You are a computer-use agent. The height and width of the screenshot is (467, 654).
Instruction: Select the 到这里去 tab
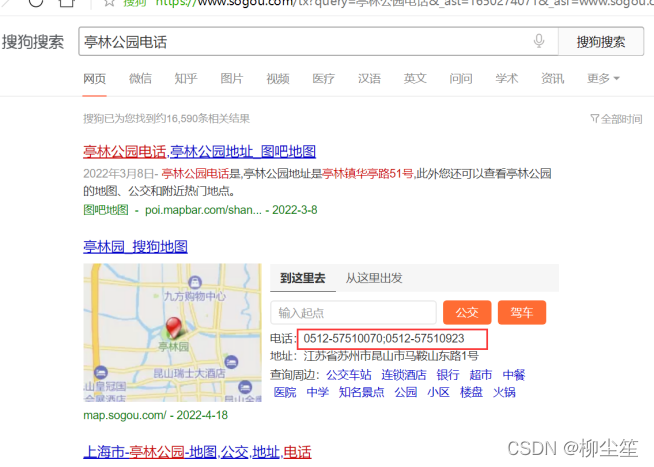click(x=303, y=278)
